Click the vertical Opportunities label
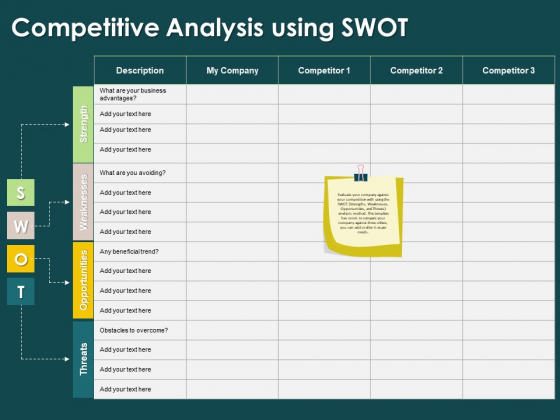The image size is (560, 420). [83, 280]
